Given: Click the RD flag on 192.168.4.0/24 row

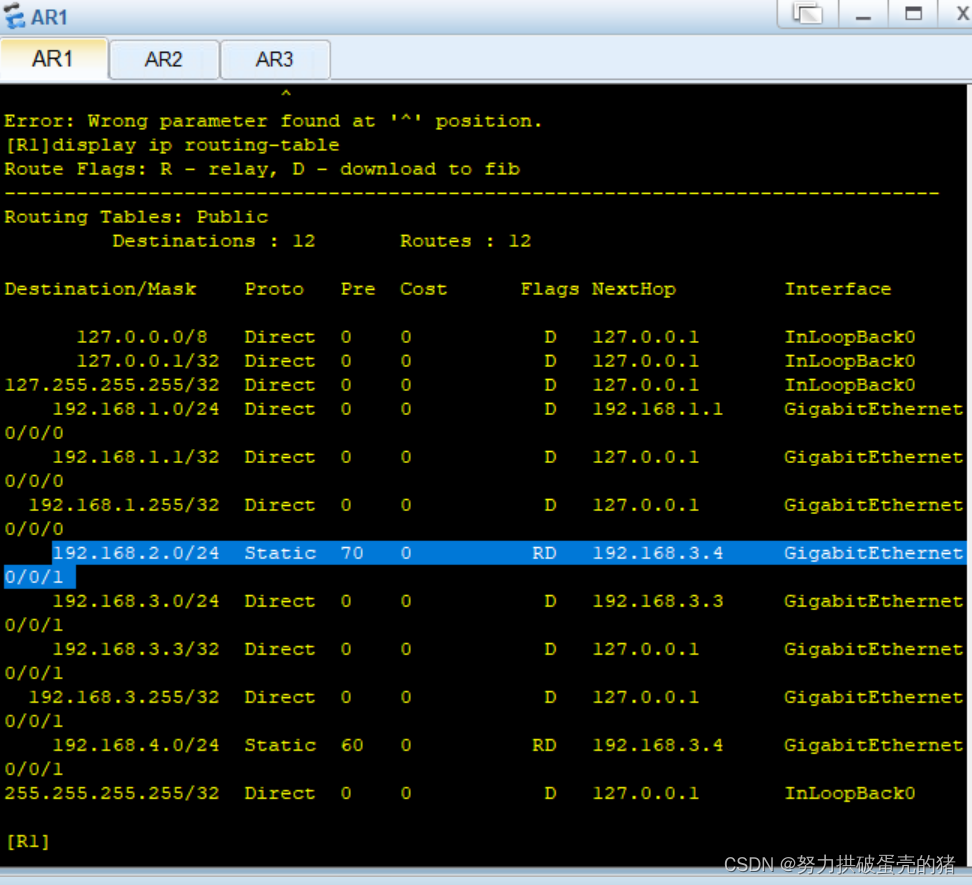Looking at the screenshot, I should 544,746.
